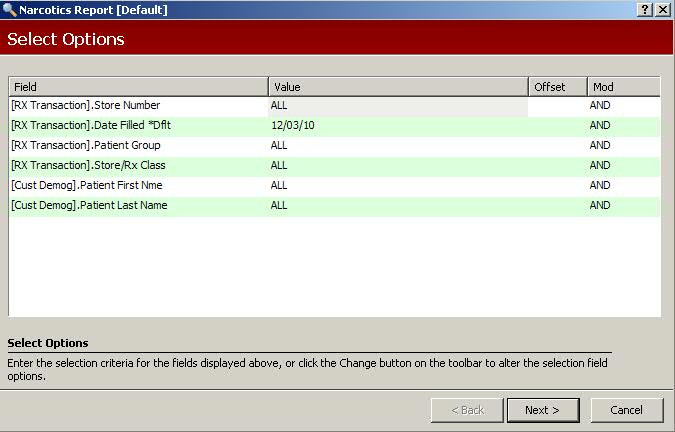
Task: Click the Cancel button
Action: point(626,410)
